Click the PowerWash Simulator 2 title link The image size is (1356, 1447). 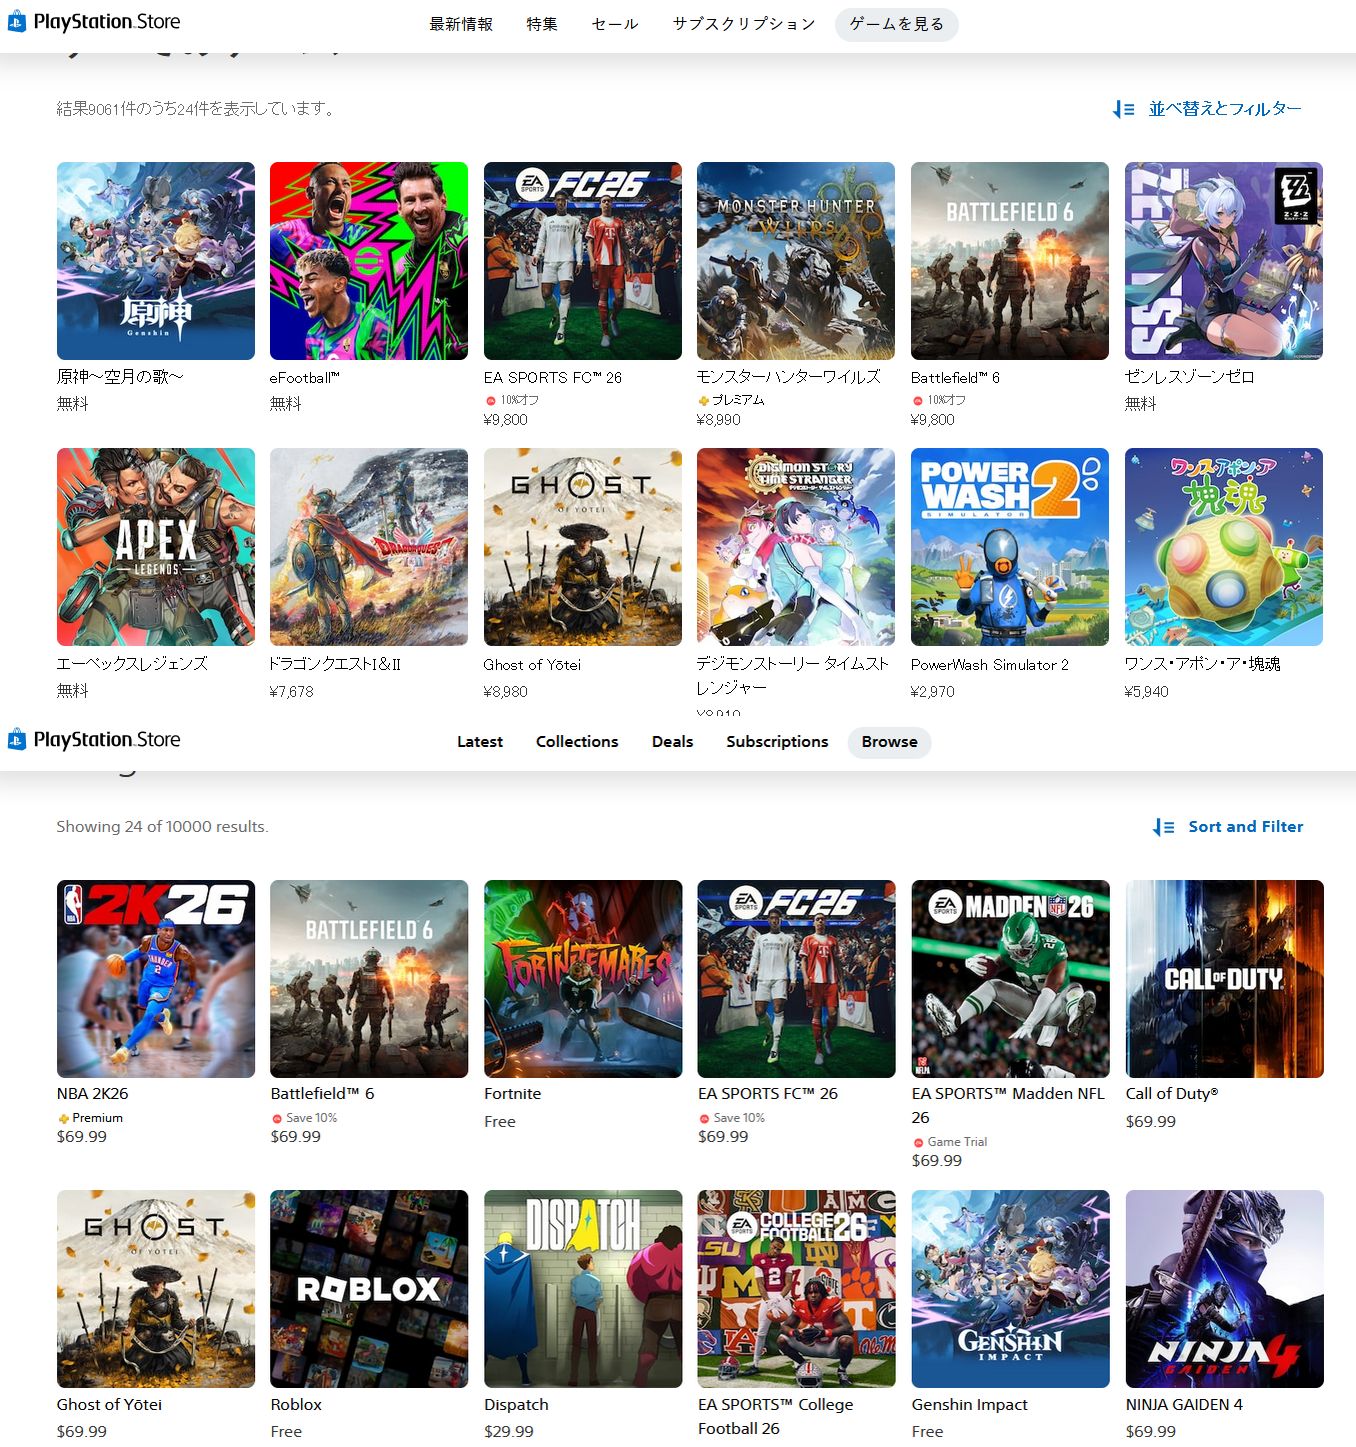990,665
